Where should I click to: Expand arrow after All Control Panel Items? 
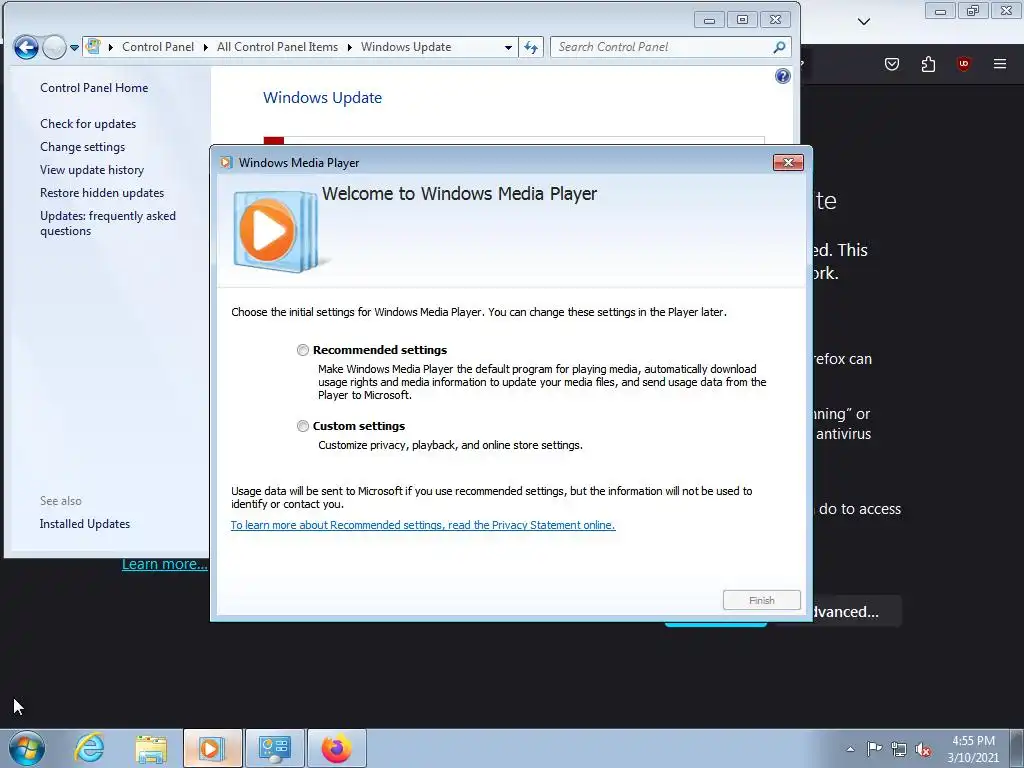tap(349, 47)
